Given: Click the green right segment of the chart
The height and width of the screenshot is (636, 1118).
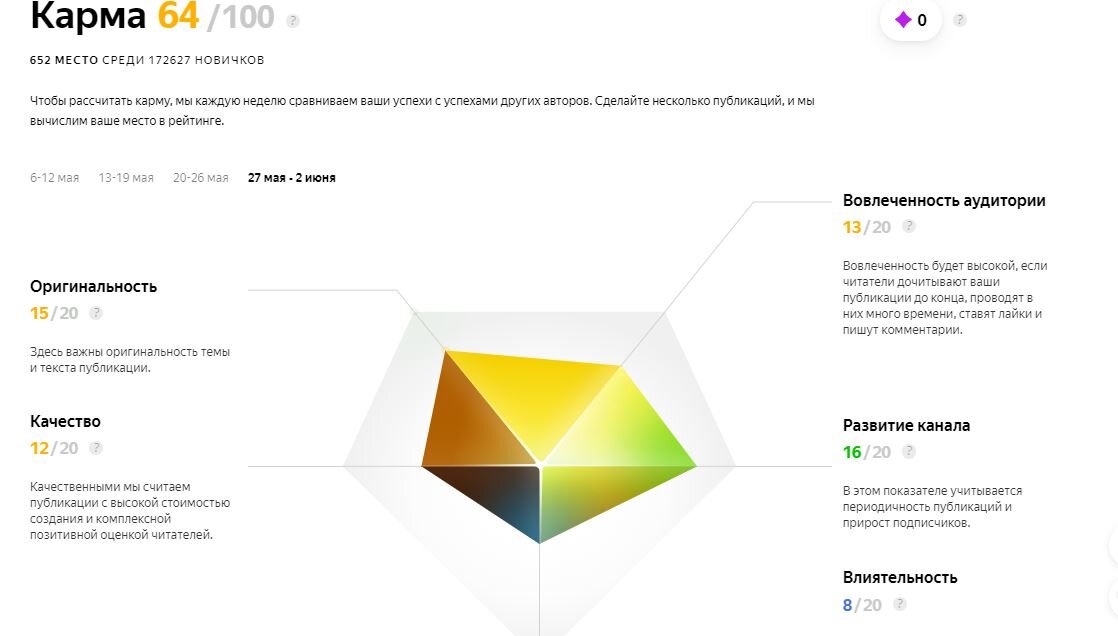Looking at the screenshot, I should 627,428.
